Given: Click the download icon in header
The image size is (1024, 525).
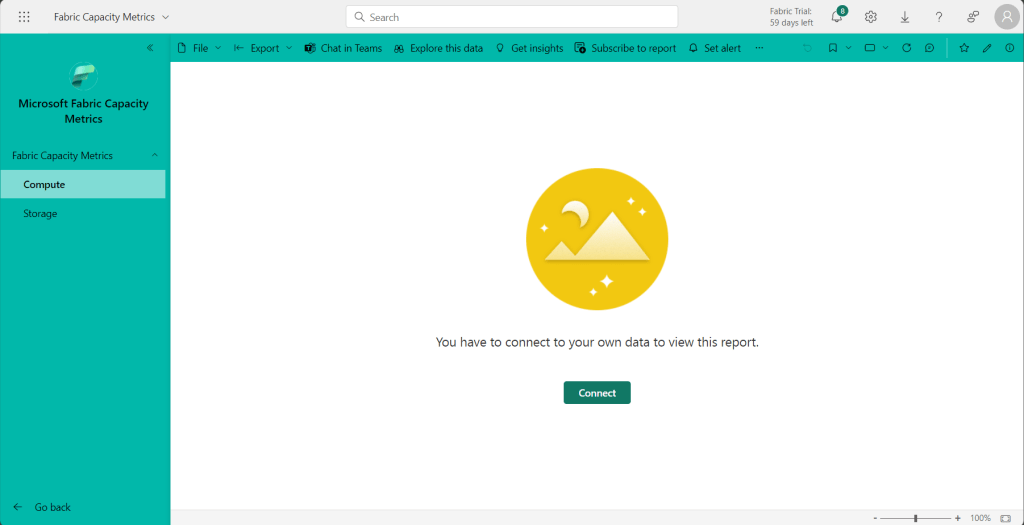Looking at the screenshot, I should pyautogui.click(x=905, y=17).
